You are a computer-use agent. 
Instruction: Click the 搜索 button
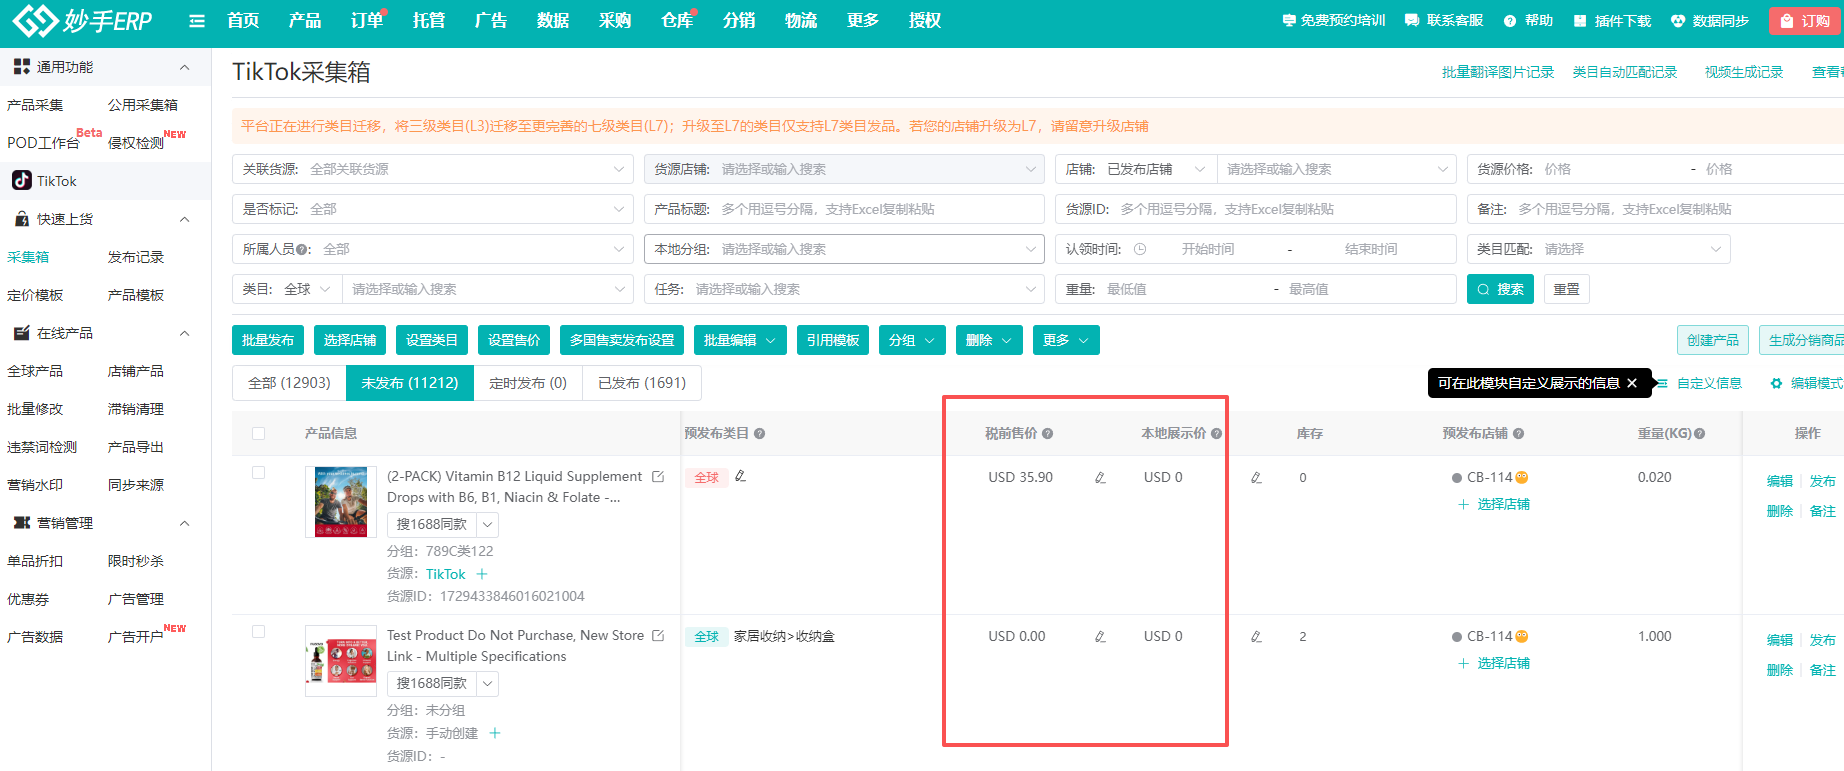click(1500, 289)
